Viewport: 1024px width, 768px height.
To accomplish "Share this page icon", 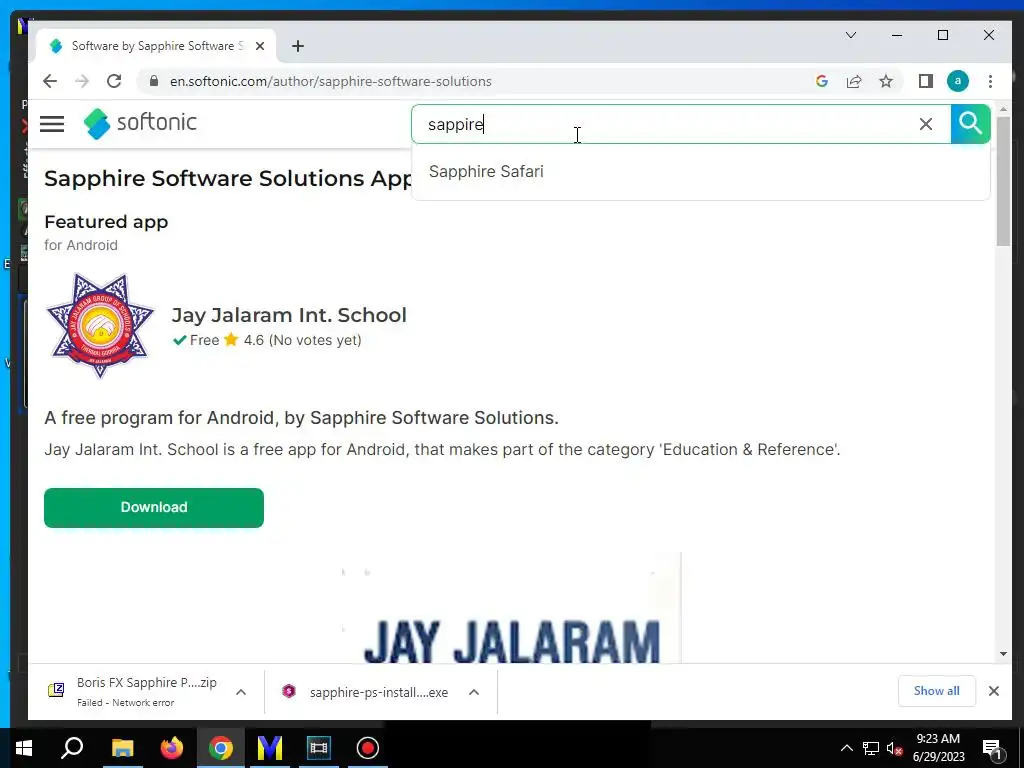I will coord(854,81).
